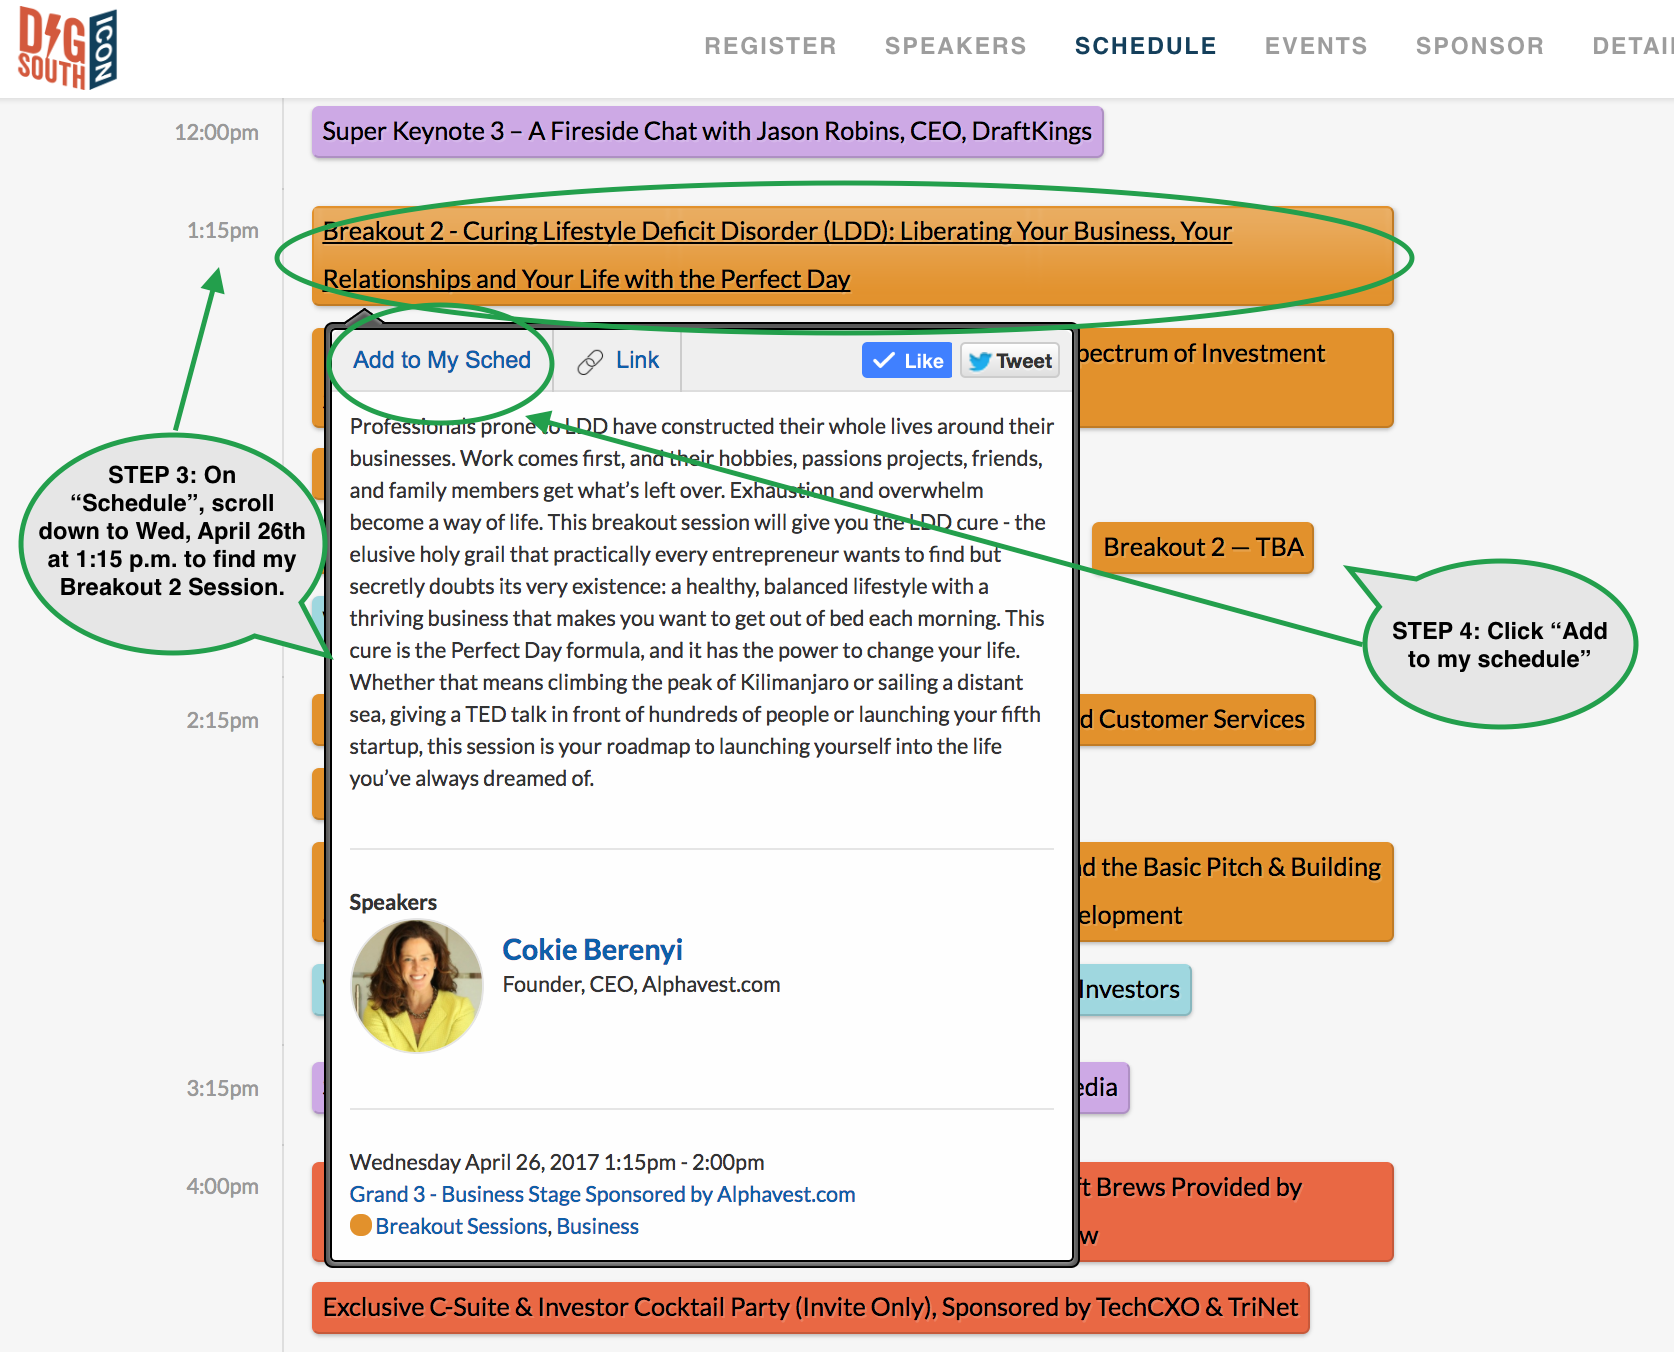Click the Speakers heading in popup

[x=393, y=902]
